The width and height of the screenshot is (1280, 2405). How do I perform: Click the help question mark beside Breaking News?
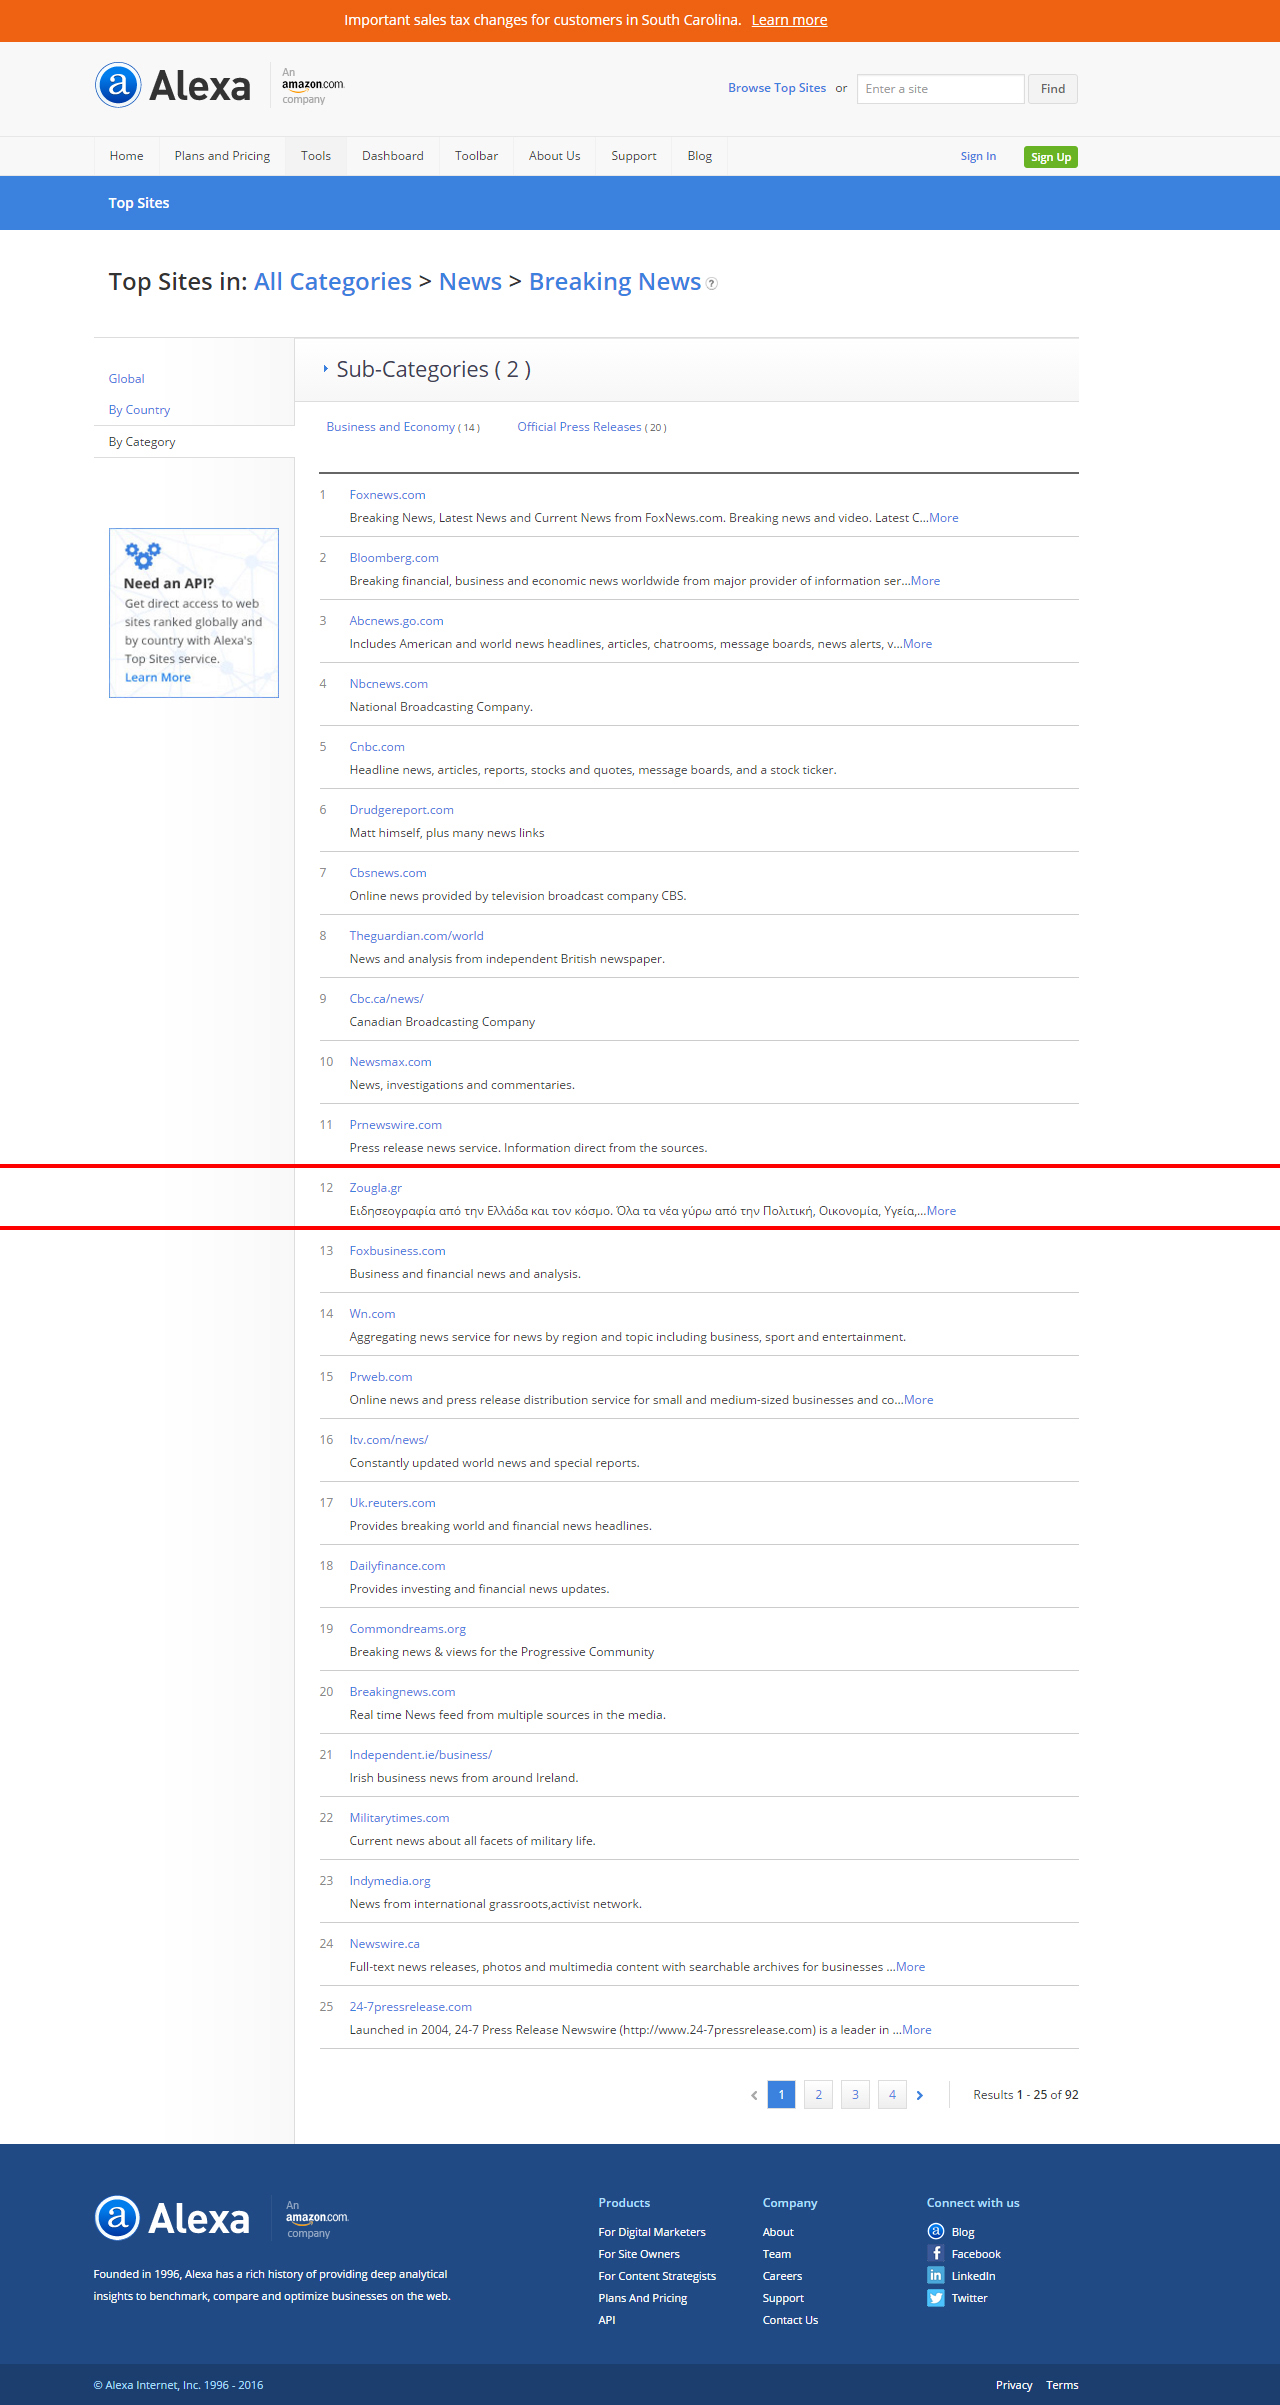click(x=712, y=284)
